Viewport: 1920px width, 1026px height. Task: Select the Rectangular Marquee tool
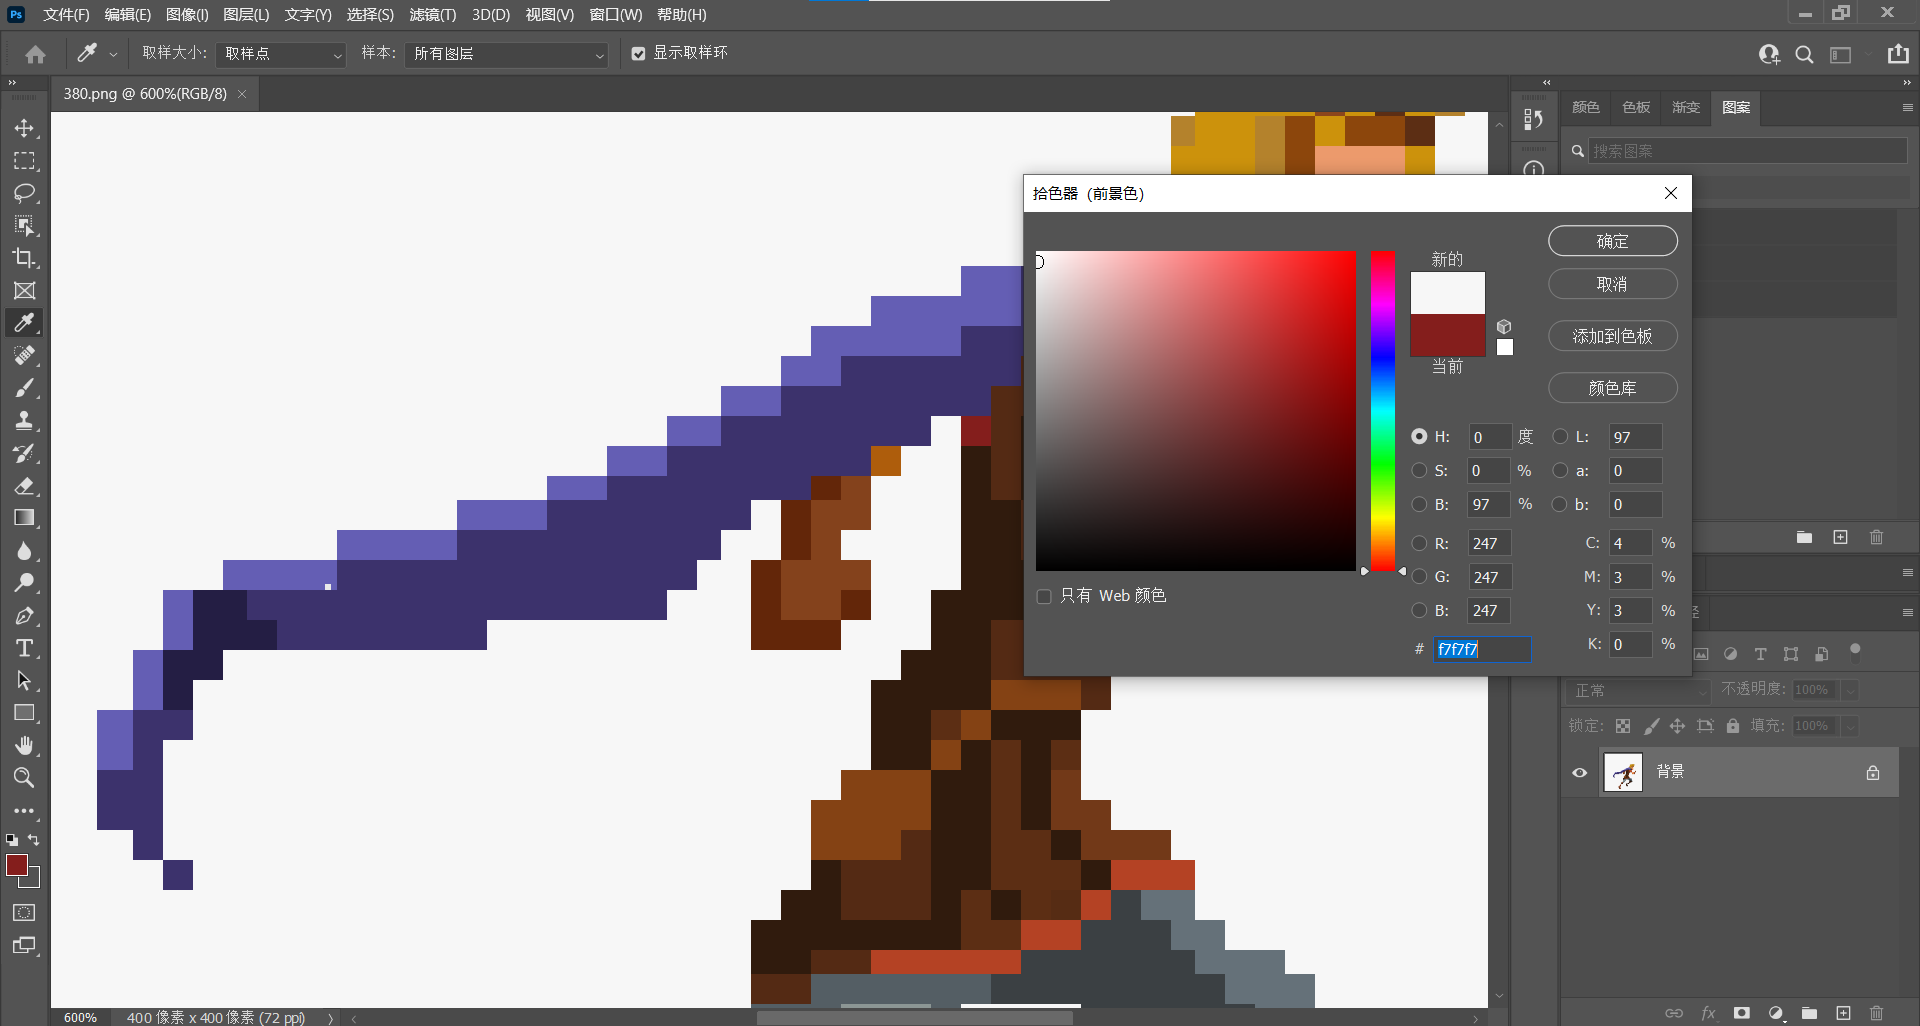(x=24, y=161)
